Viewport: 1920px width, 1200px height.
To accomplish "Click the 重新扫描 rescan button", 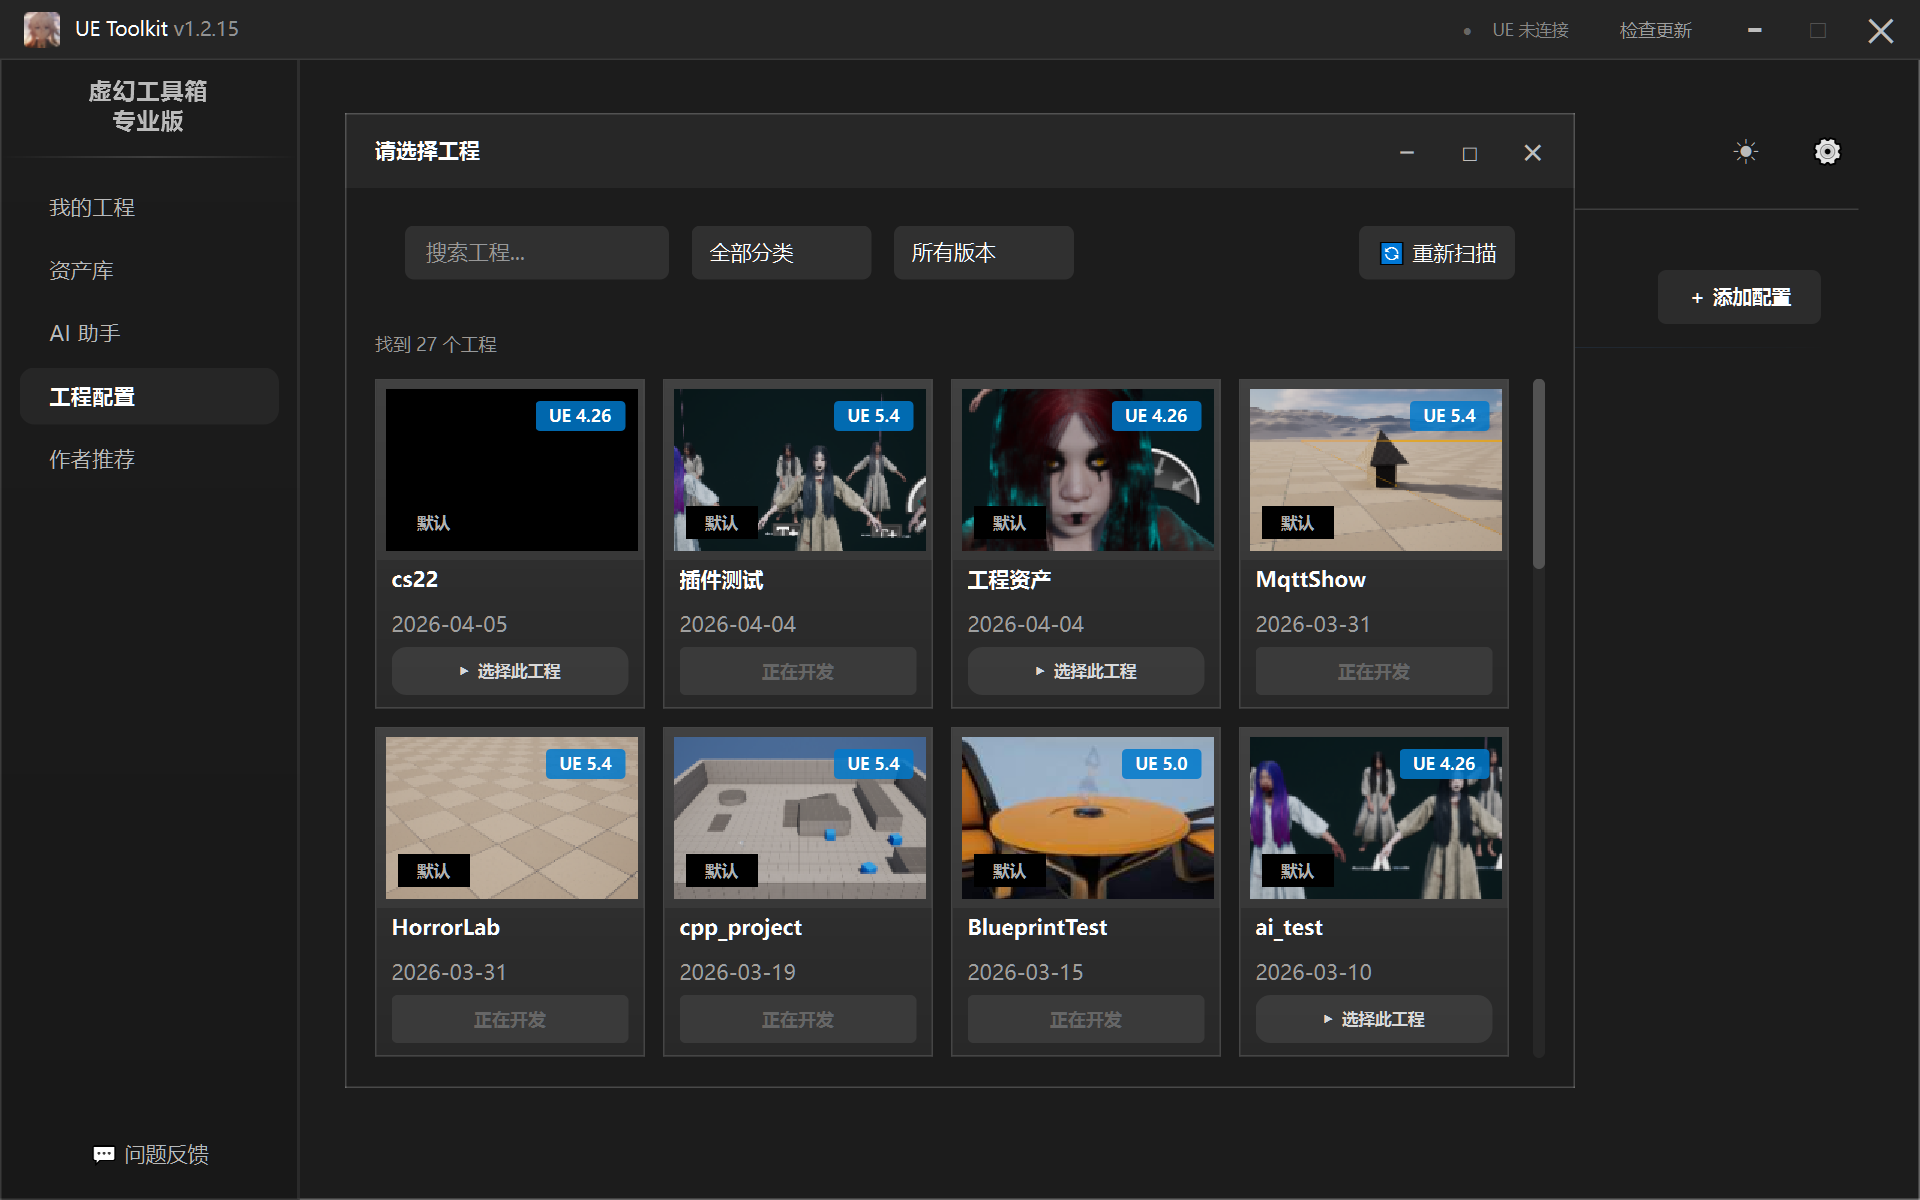I will [1436, 253].
